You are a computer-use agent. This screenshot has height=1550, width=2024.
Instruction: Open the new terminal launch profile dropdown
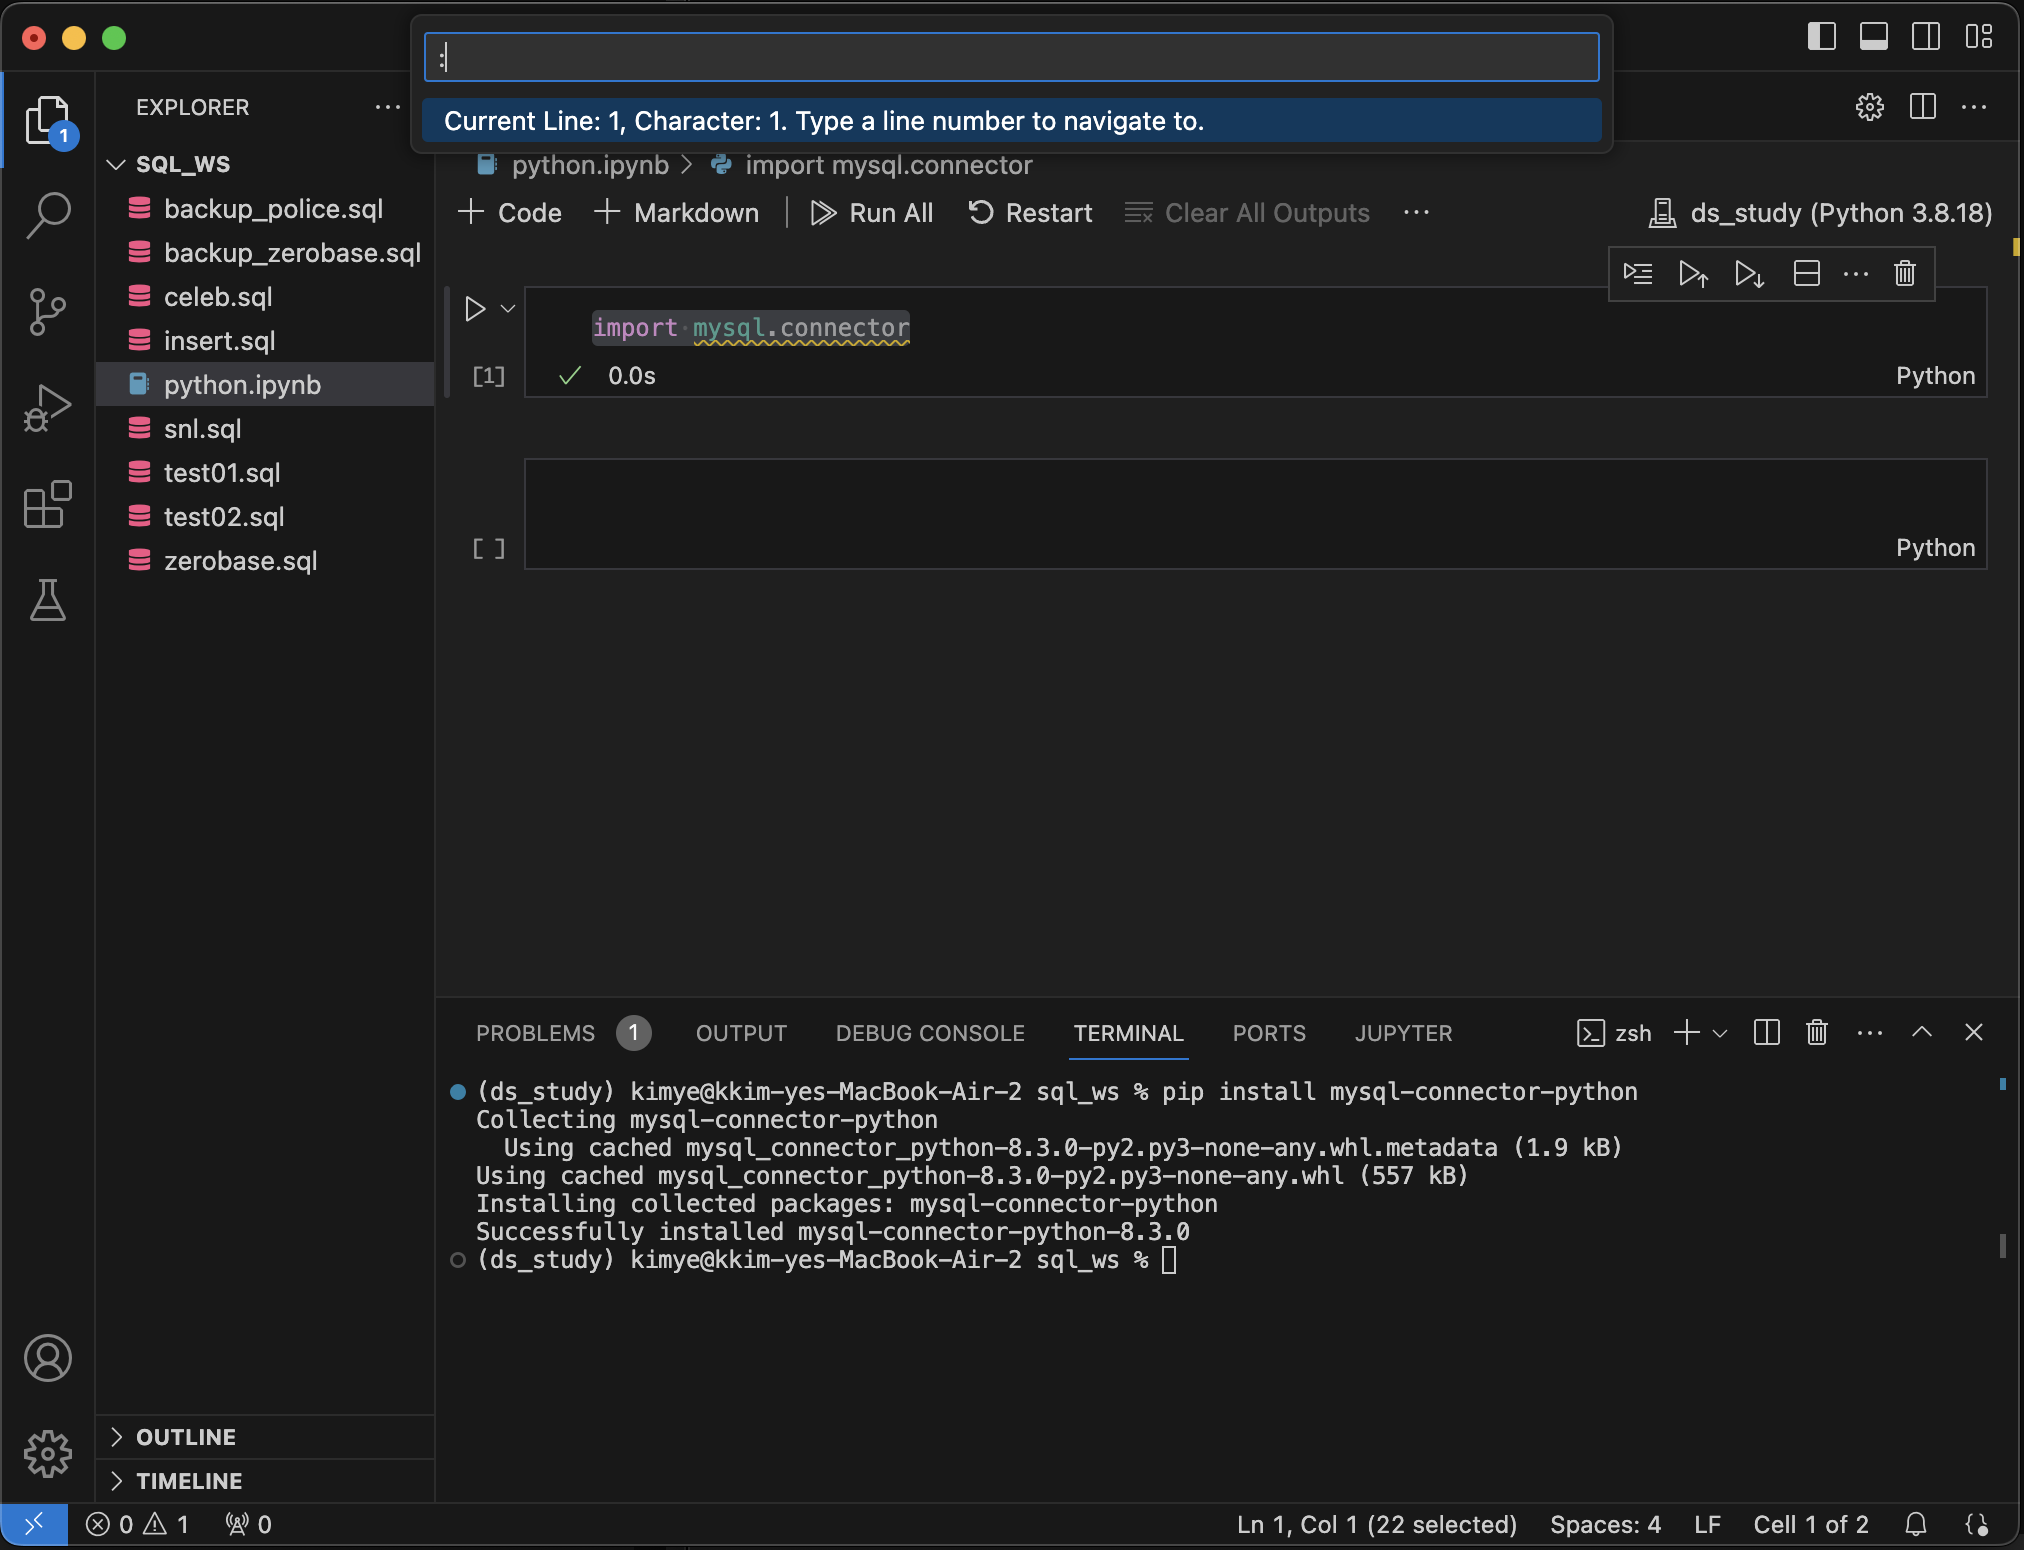(x=1720, y=1033)
